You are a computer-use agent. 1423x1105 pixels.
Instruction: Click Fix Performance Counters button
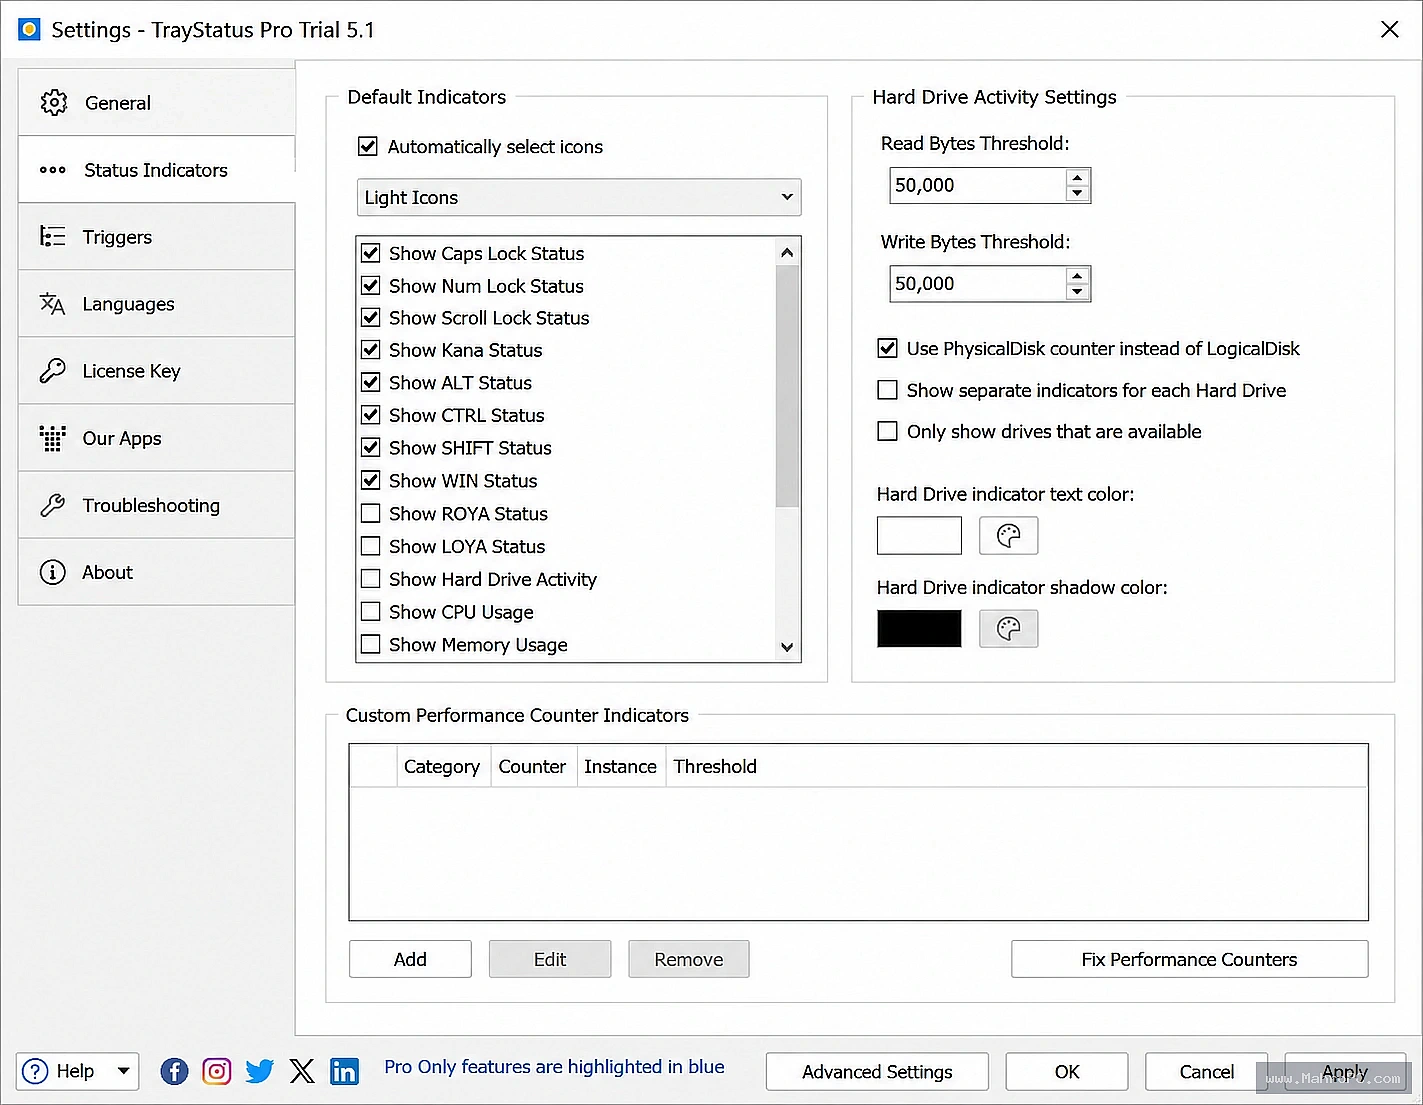[x=1189, y=959]
